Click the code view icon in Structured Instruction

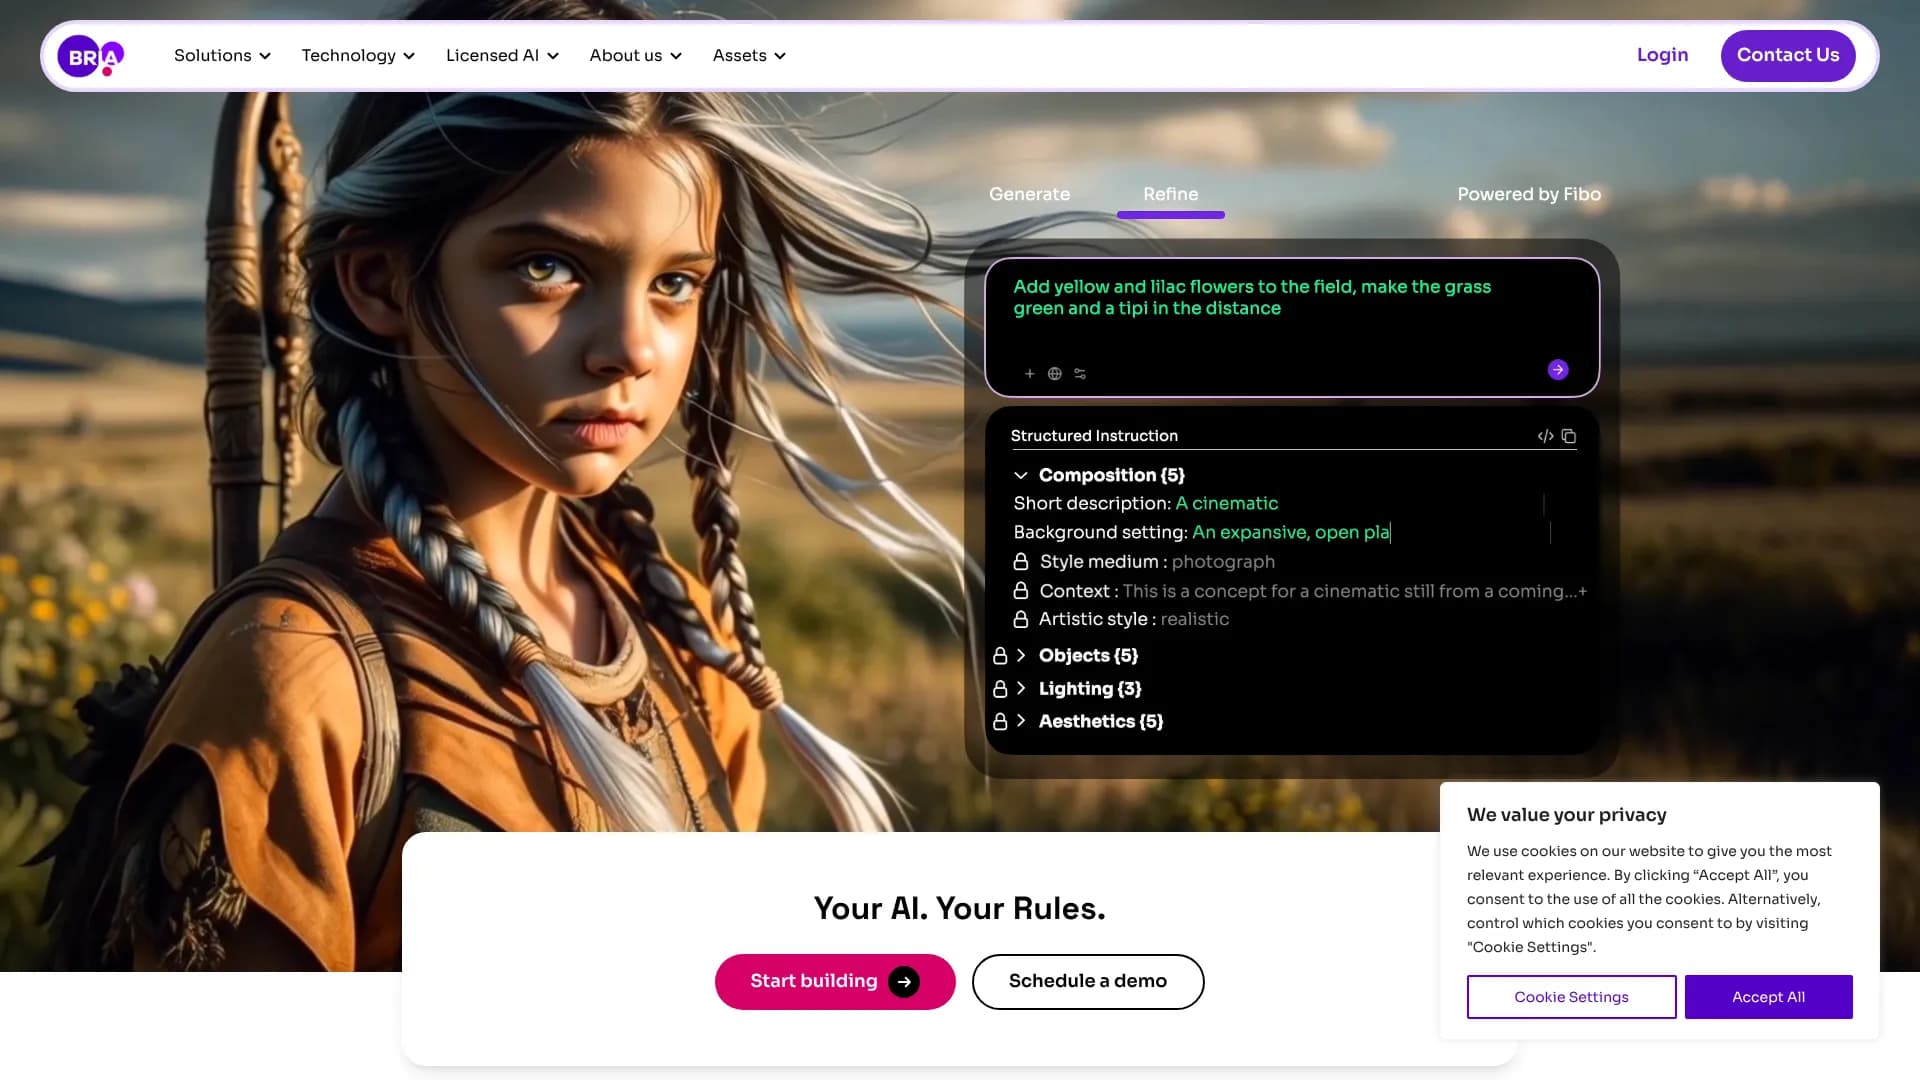1545,436
